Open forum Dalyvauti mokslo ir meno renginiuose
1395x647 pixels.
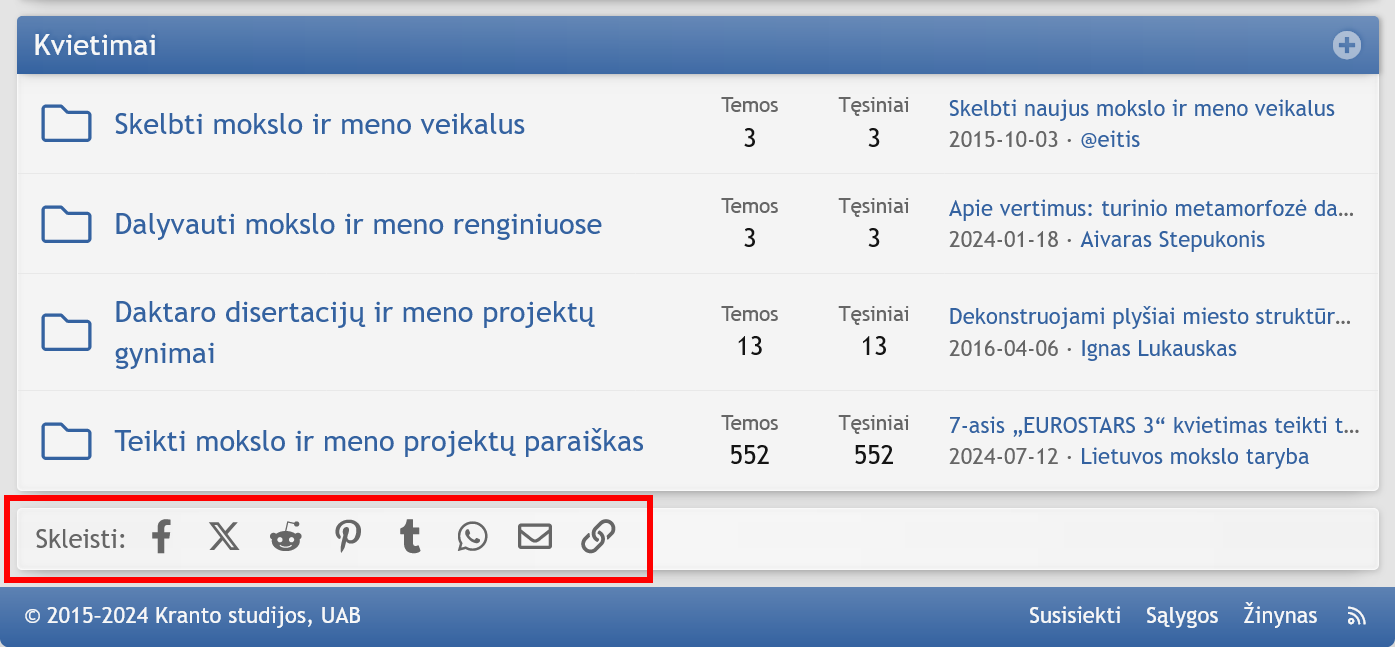358,224
